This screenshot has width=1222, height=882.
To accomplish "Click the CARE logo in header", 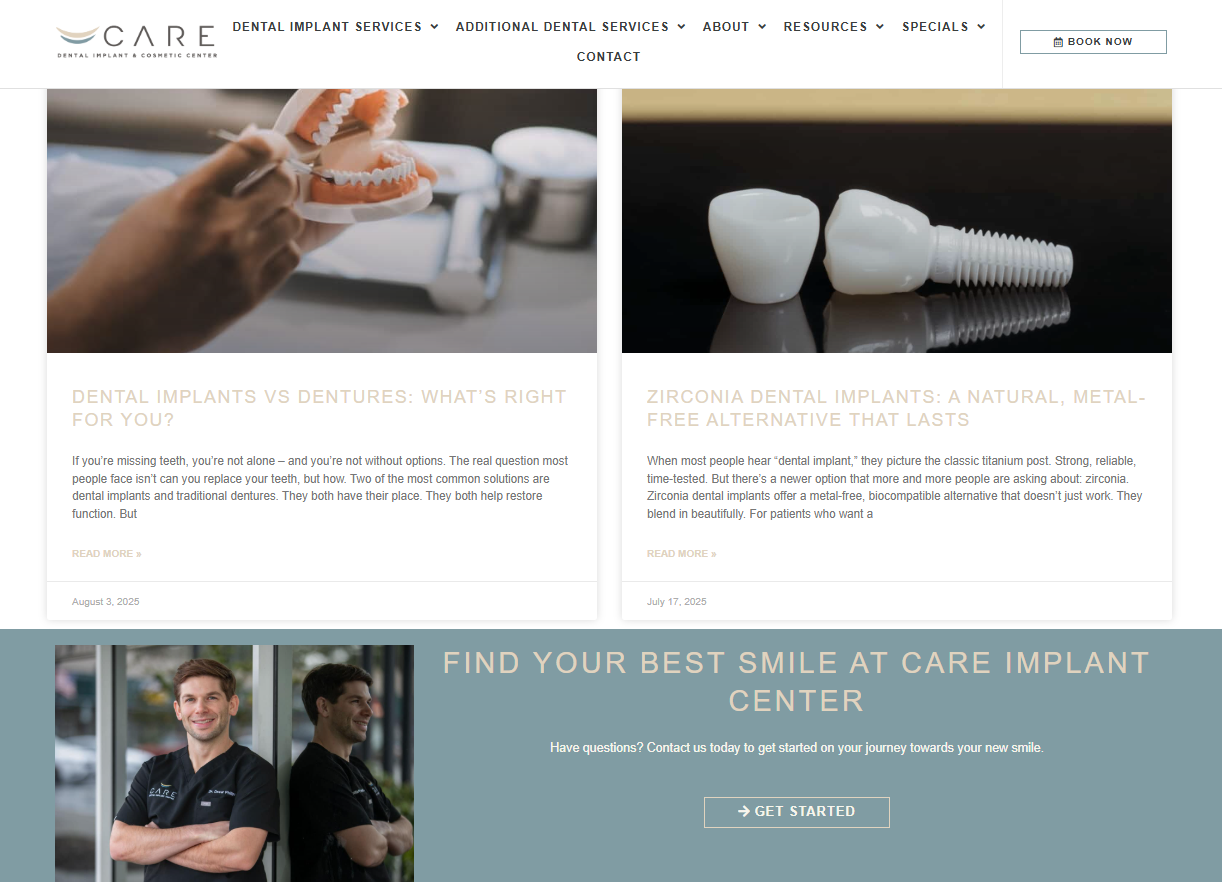I will coord(136,41).
